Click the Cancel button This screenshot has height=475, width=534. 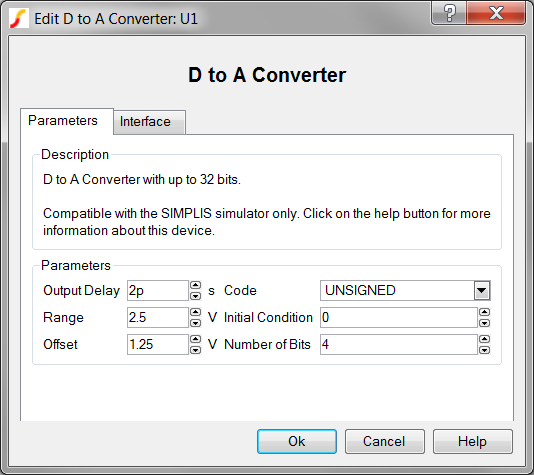point(385,441)
